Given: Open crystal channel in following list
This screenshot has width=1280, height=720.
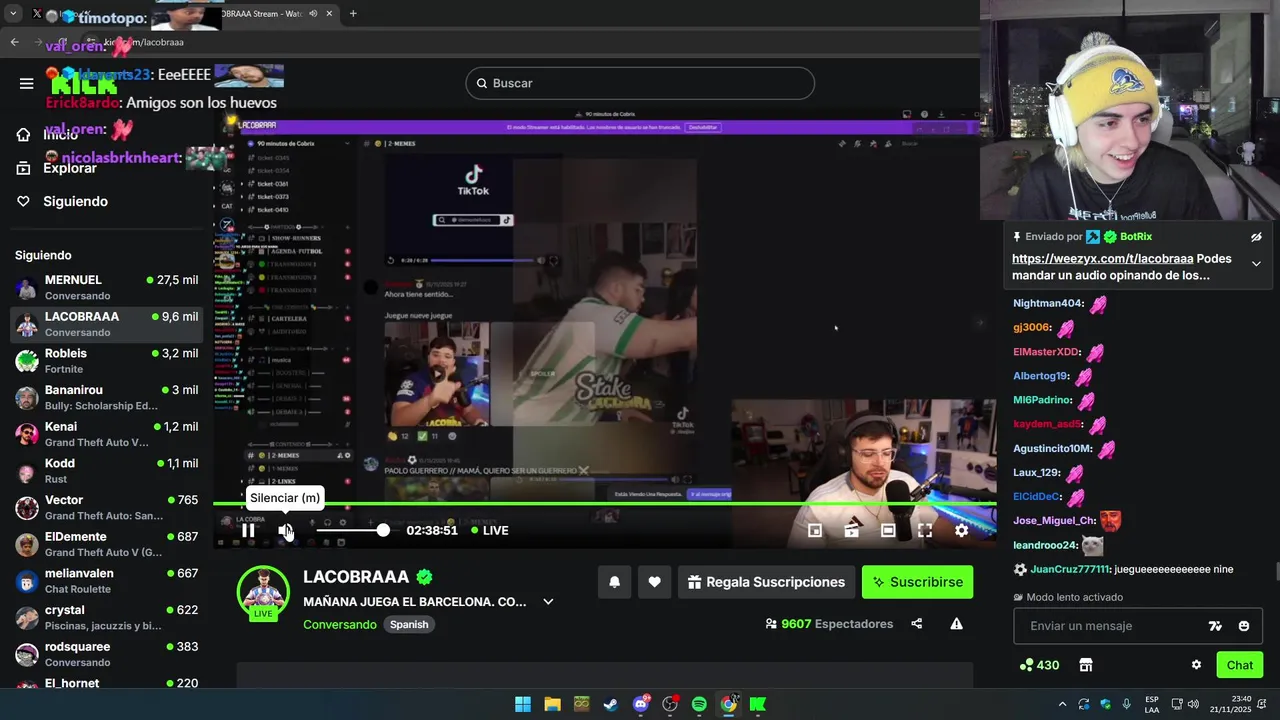Looking at the screenshot, I should coord(106,617).
